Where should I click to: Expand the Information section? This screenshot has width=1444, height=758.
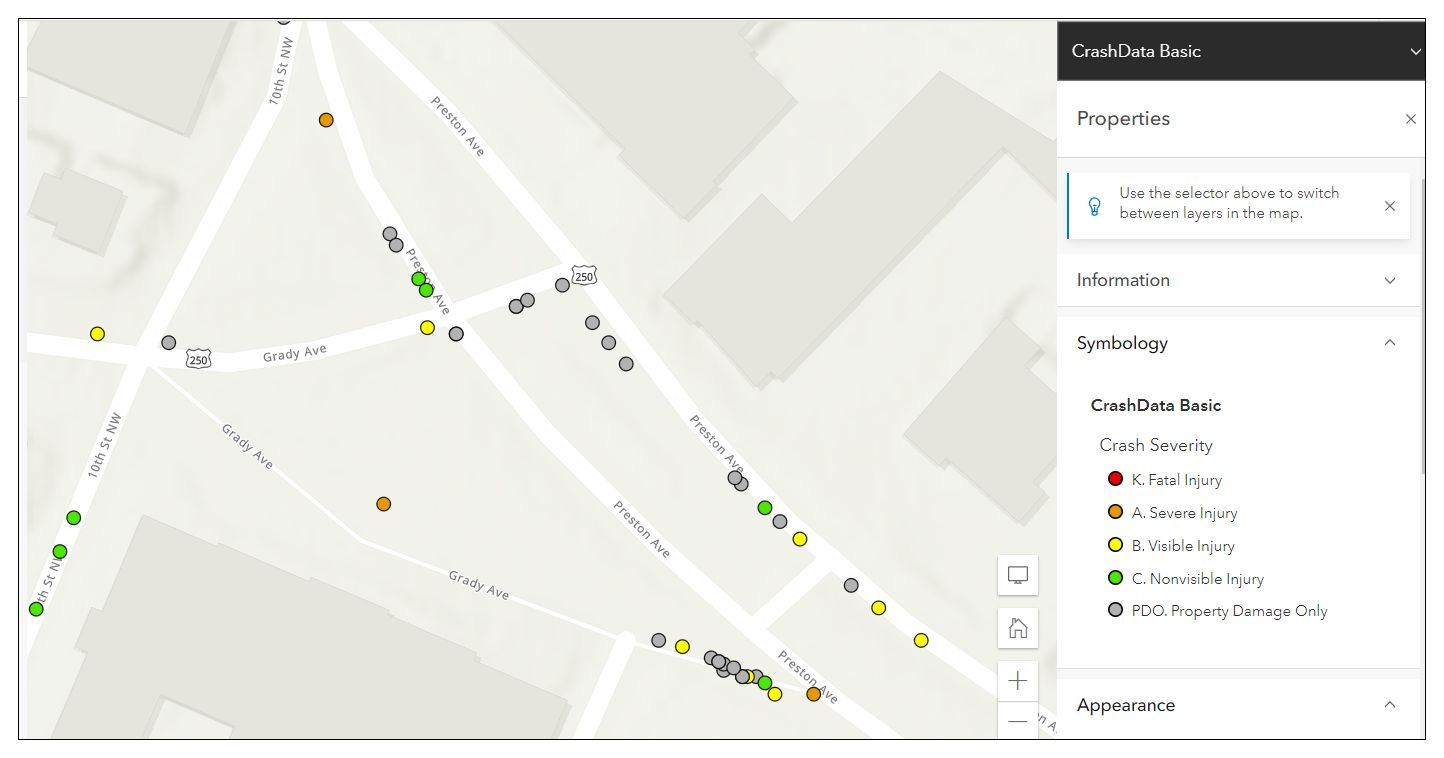coord(1390,281)
